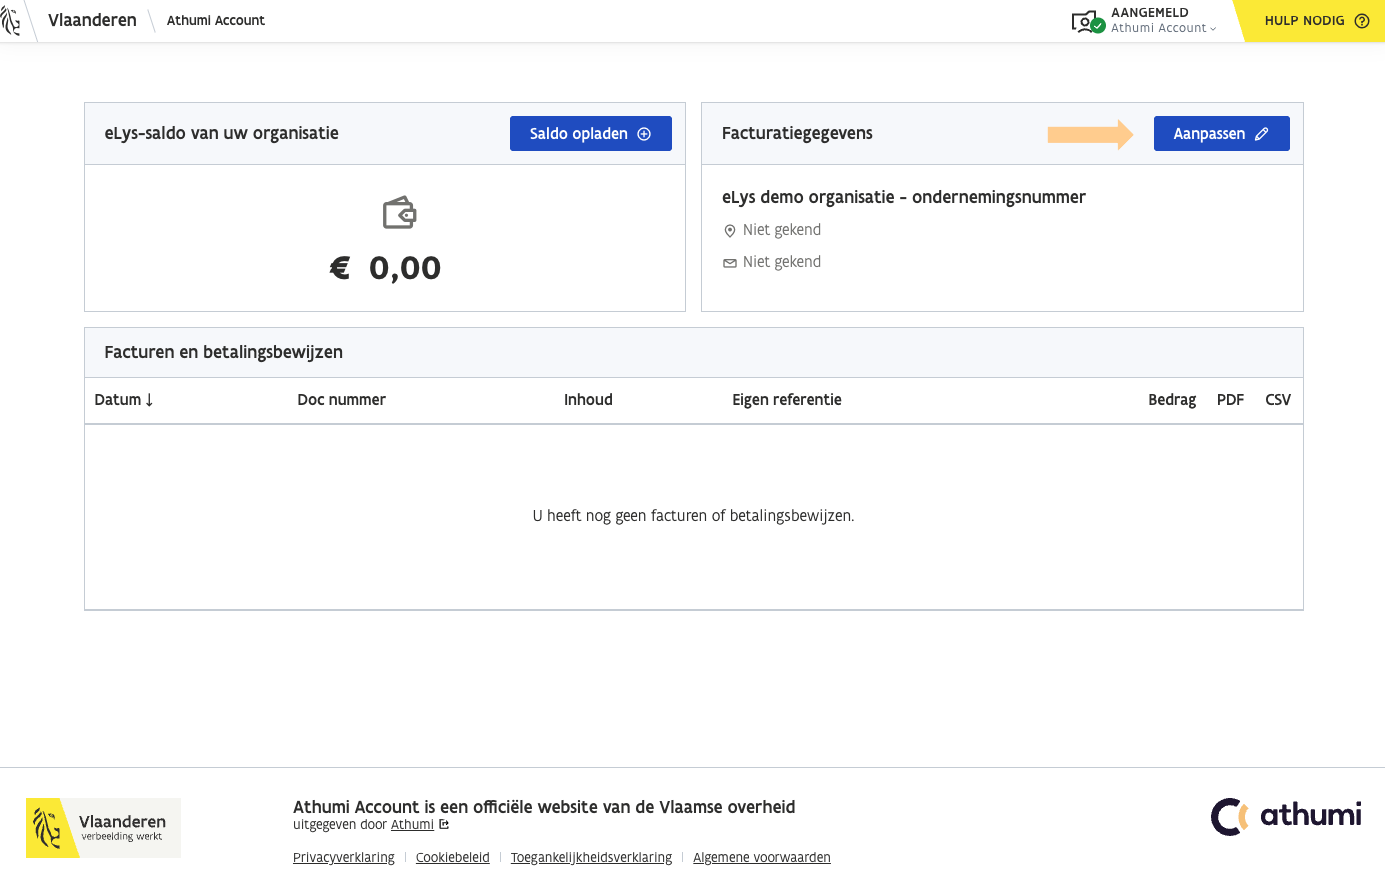This screenshot has height=889, width=1385.
Task: Click the athumi logo in the footer
Action: point(1286,816)
